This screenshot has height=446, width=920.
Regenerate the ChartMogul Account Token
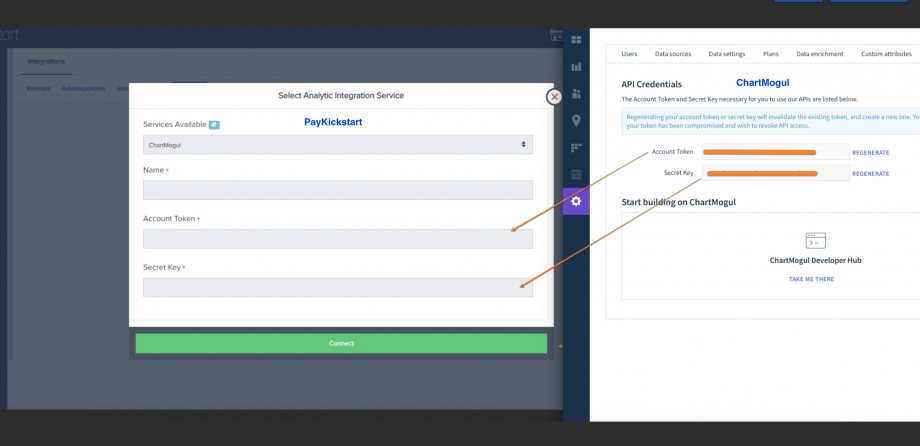871,153
